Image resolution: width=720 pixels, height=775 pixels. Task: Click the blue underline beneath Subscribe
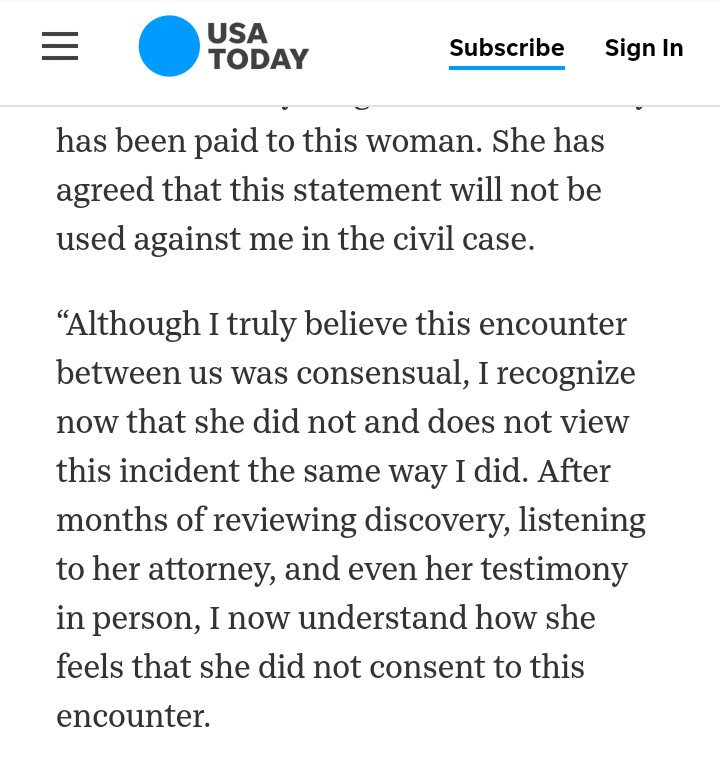click(507, 68)
